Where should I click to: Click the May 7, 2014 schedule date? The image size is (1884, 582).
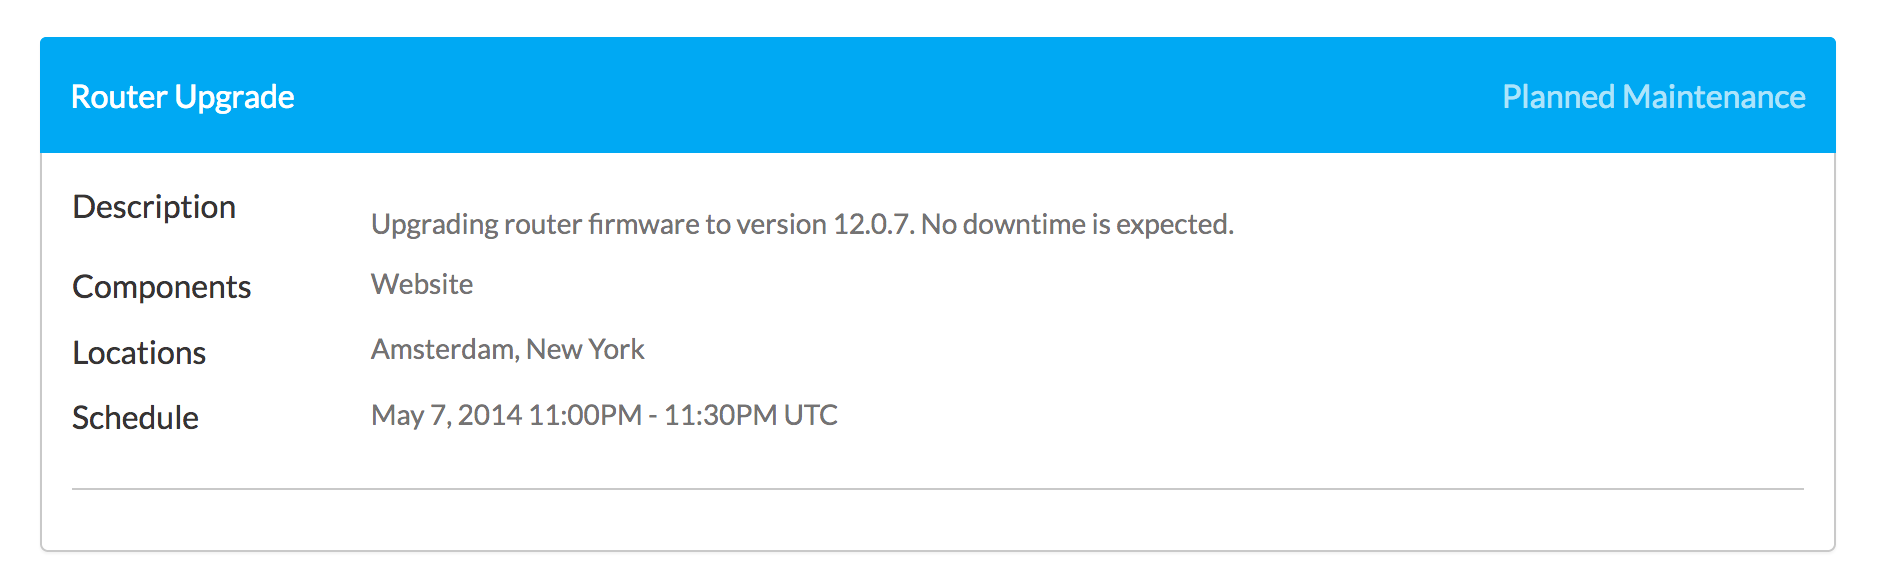(446, 415)
